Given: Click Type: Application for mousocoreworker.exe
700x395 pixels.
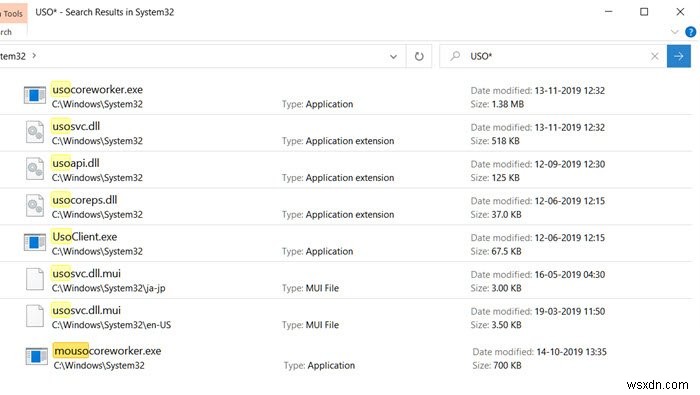Looking at the screenshot, I should 319,365.
